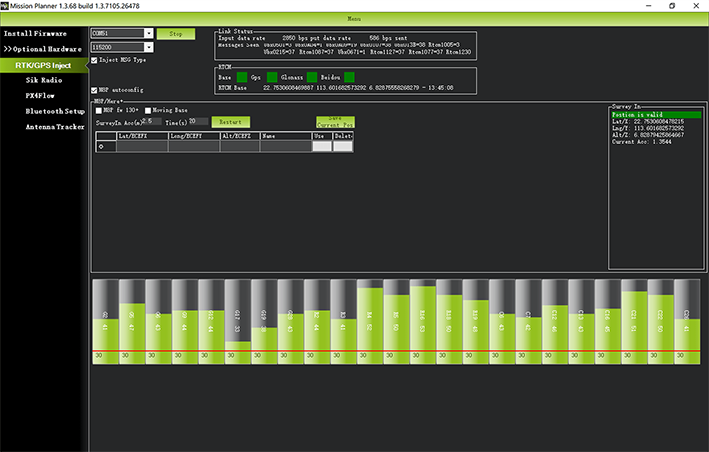This screenshot has height=452, width=709.
Task: Open the 115200 baud rate dropdown
Action: point(149,47)
